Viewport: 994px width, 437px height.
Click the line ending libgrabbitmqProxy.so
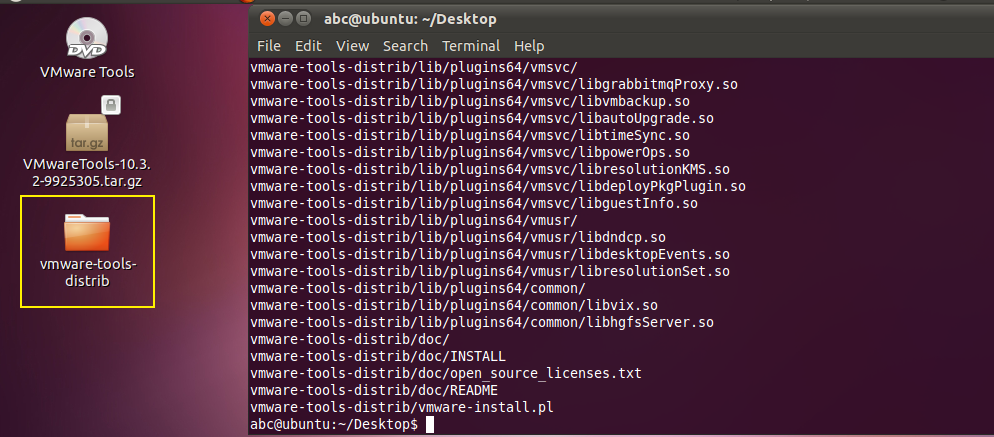[x=494, y=84]
